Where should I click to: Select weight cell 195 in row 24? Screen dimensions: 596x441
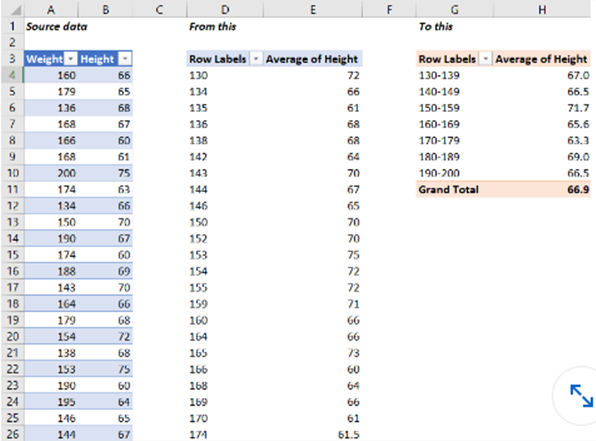(x=51, y=402)
